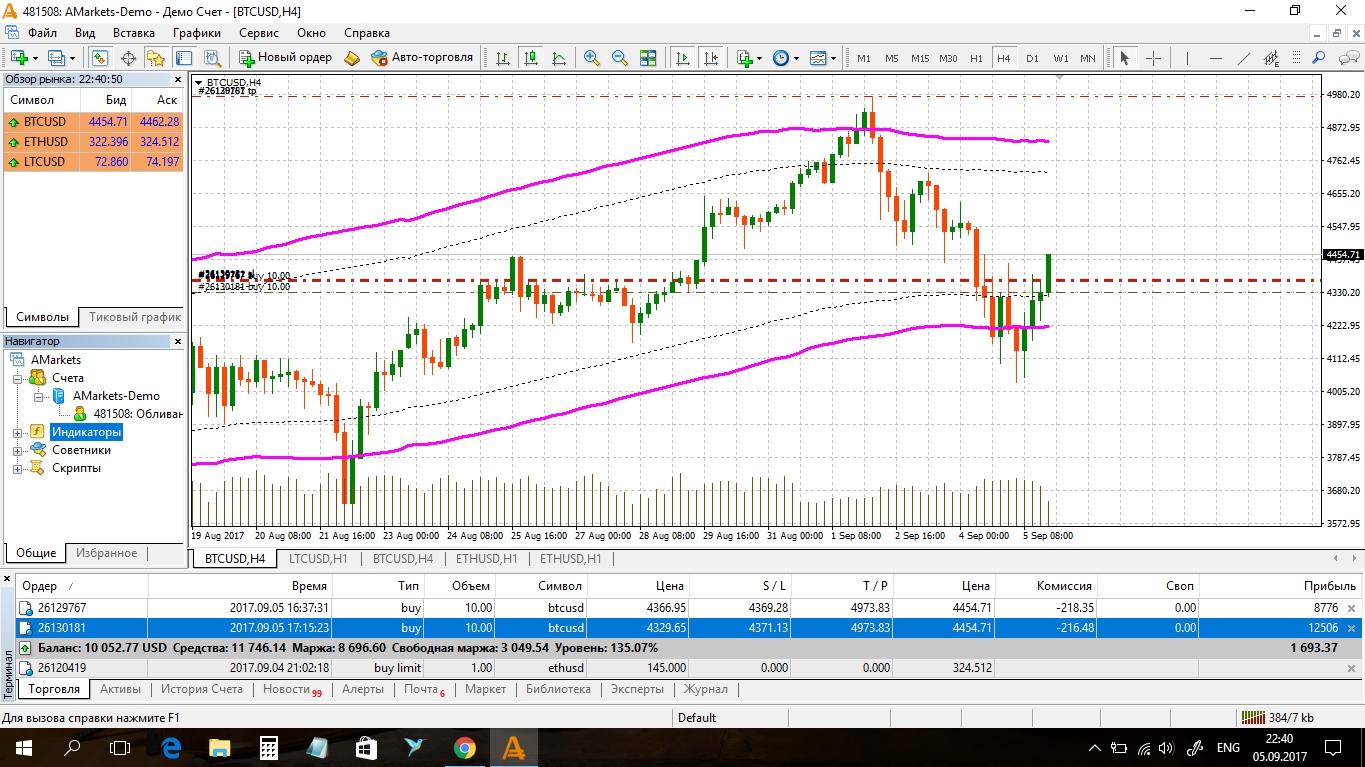
Task: Select the arrow cursor tool
Action: pos(1124,58)
